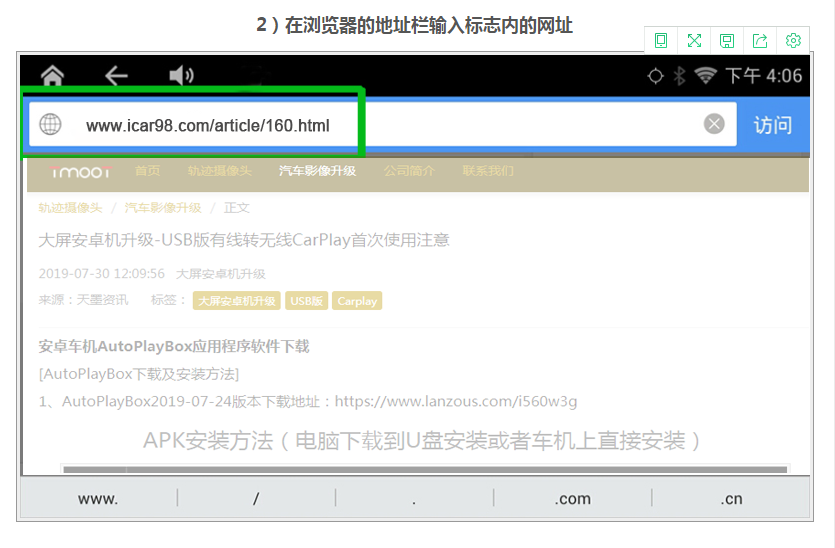This screenshot has width=835, height=548.
Task: Tap the Bluetooth status icon
Action: point(679,76)
